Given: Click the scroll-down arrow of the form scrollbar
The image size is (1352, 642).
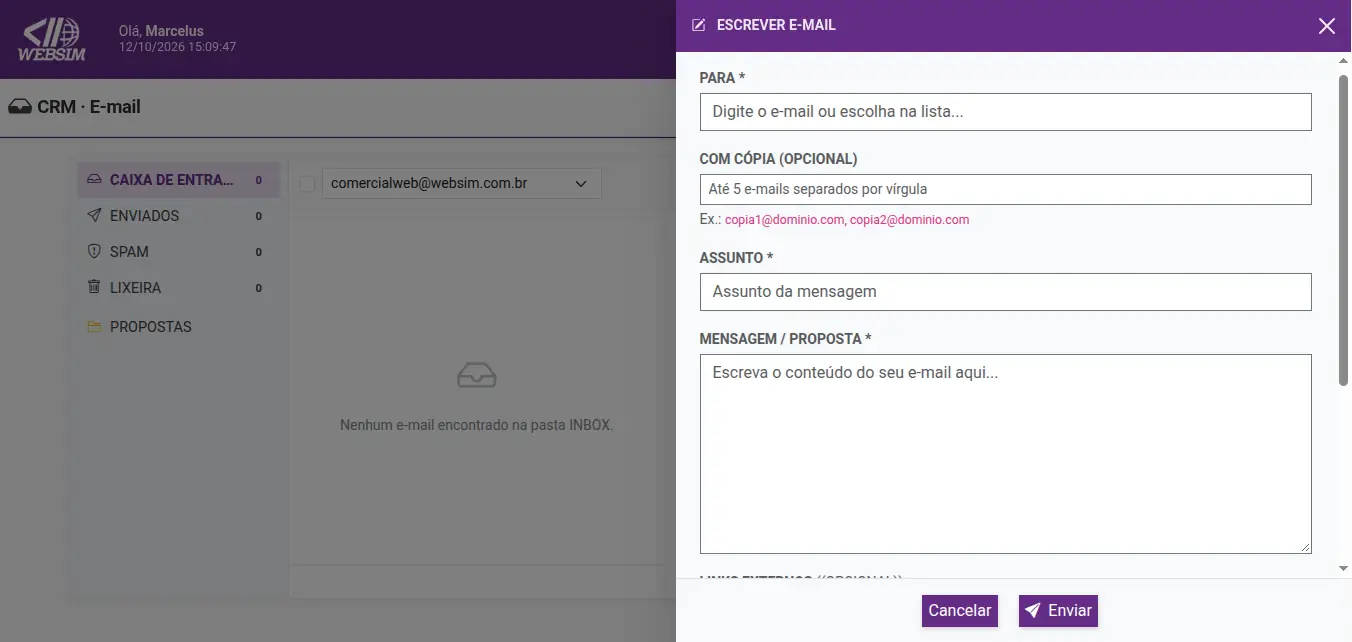Looking at the screenshot, I should [1343, 569].
